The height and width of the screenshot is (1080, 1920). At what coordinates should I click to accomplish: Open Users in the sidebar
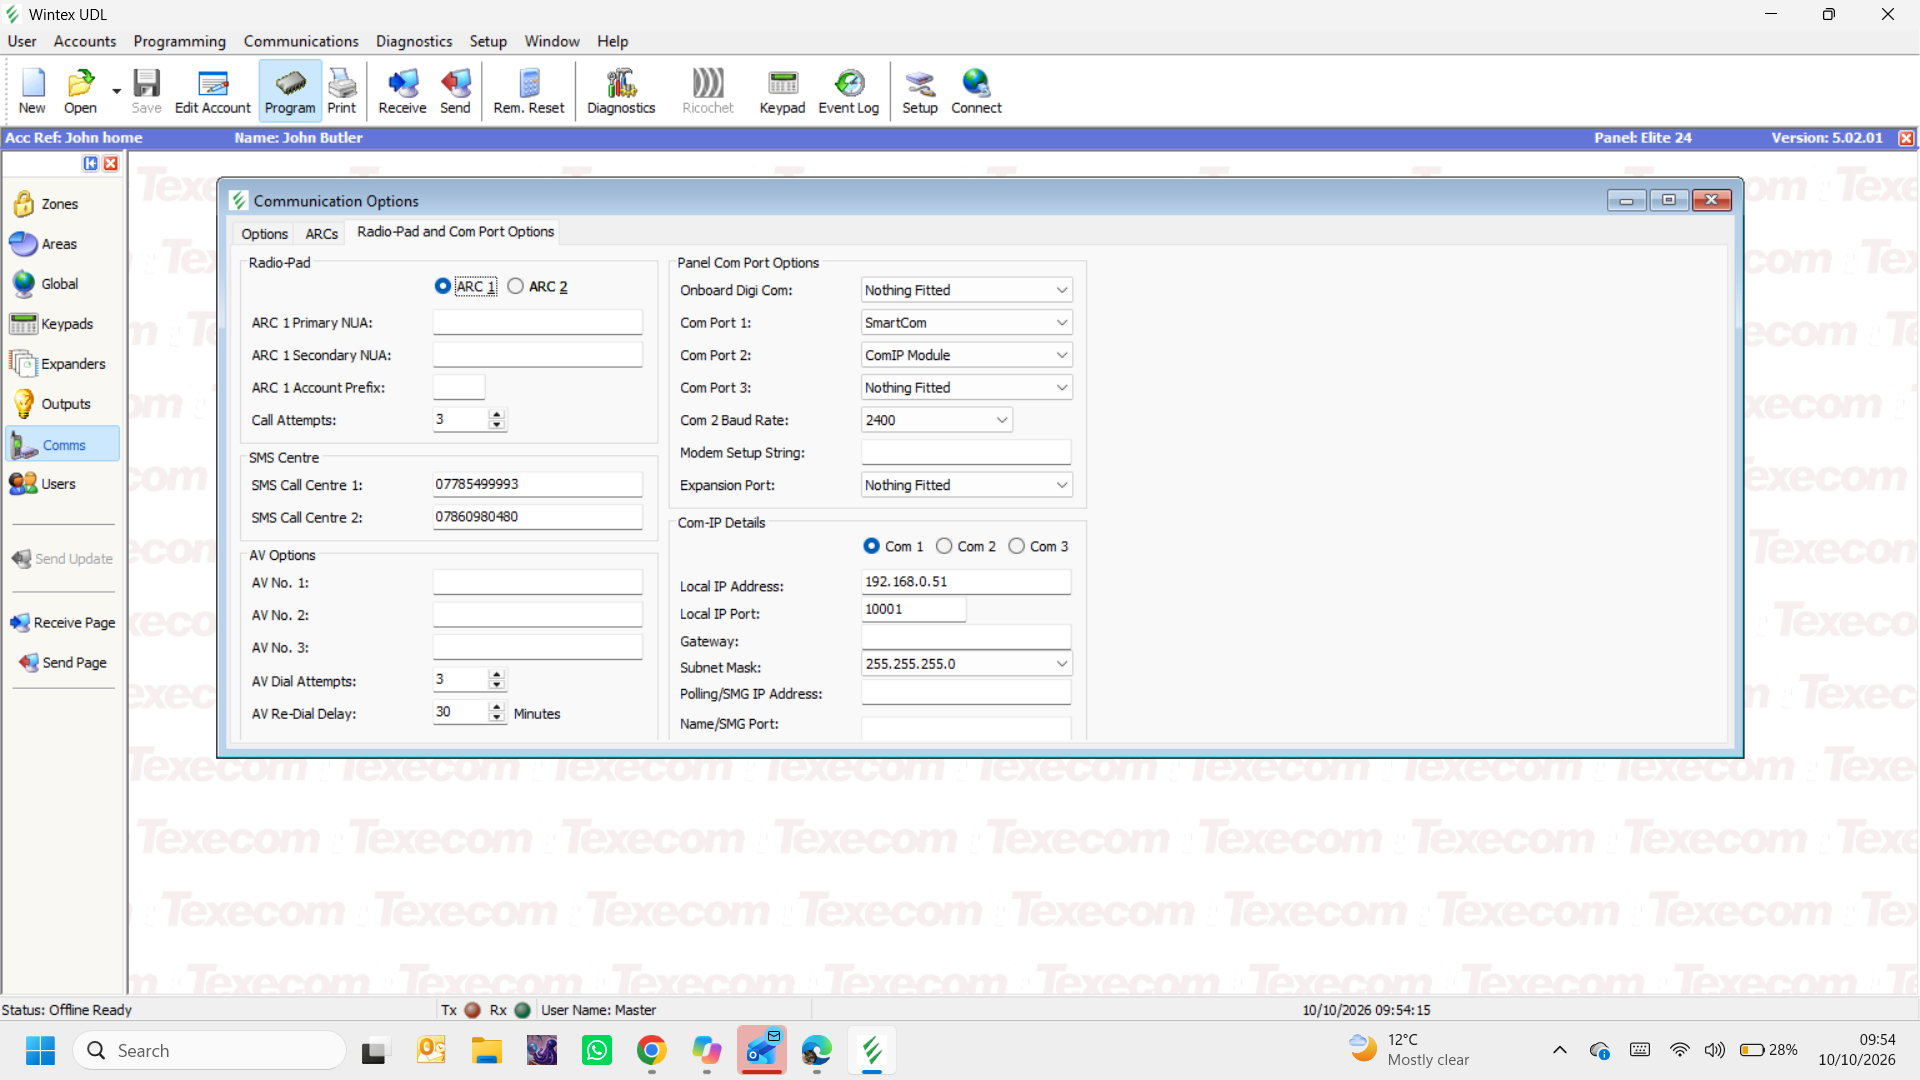(62, 484)
